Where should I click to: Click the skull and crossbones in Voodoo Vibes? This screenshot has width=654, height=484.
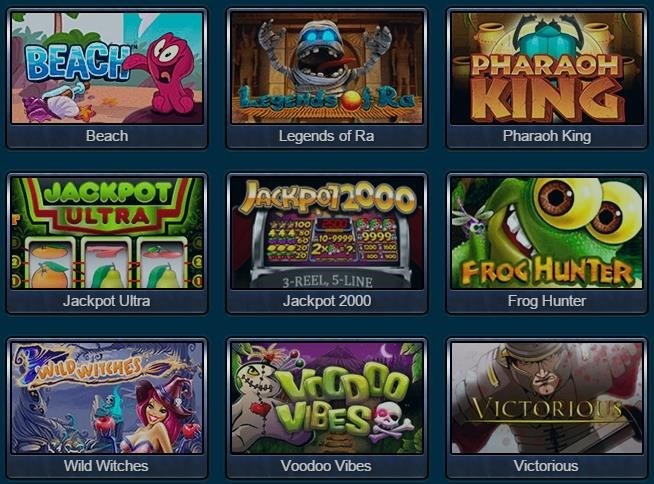(x=390, y=421)
